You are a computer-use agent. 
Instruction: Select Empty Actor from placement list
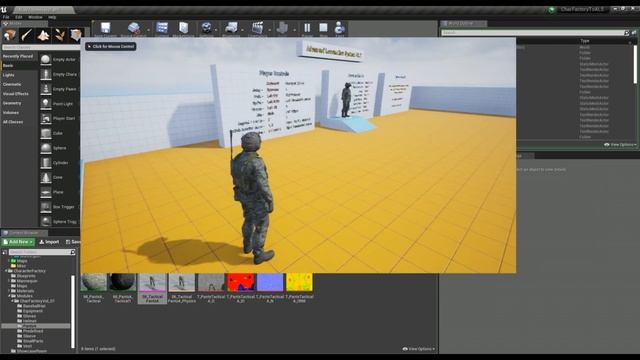(60, 60)
